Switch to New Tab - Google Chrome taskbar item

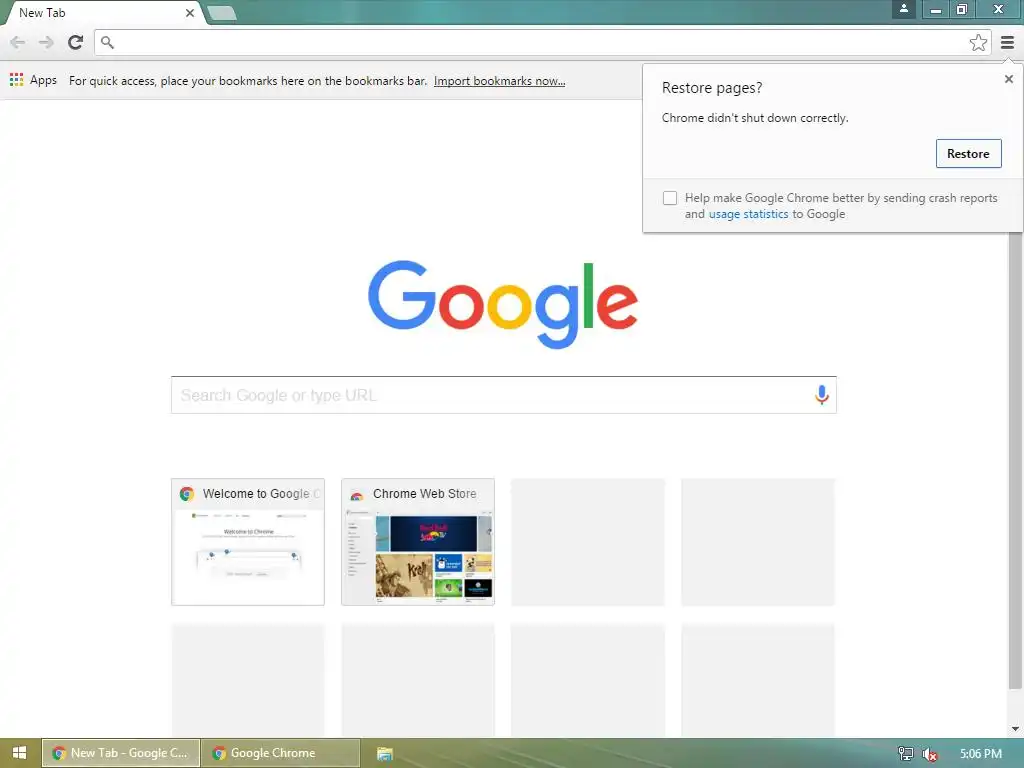click(121, 753)
